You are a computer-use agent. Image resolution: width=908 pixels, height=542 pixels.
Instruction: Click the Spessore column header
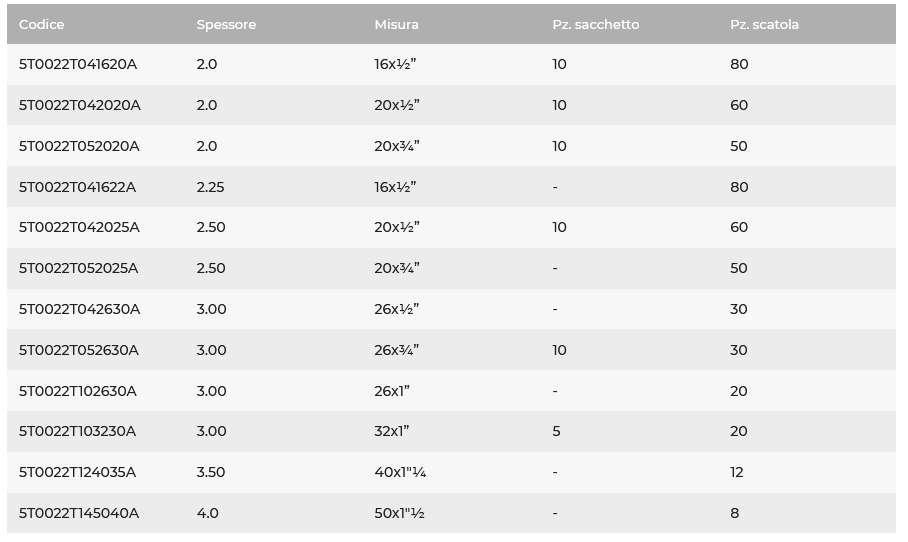(x=226, y=25)
